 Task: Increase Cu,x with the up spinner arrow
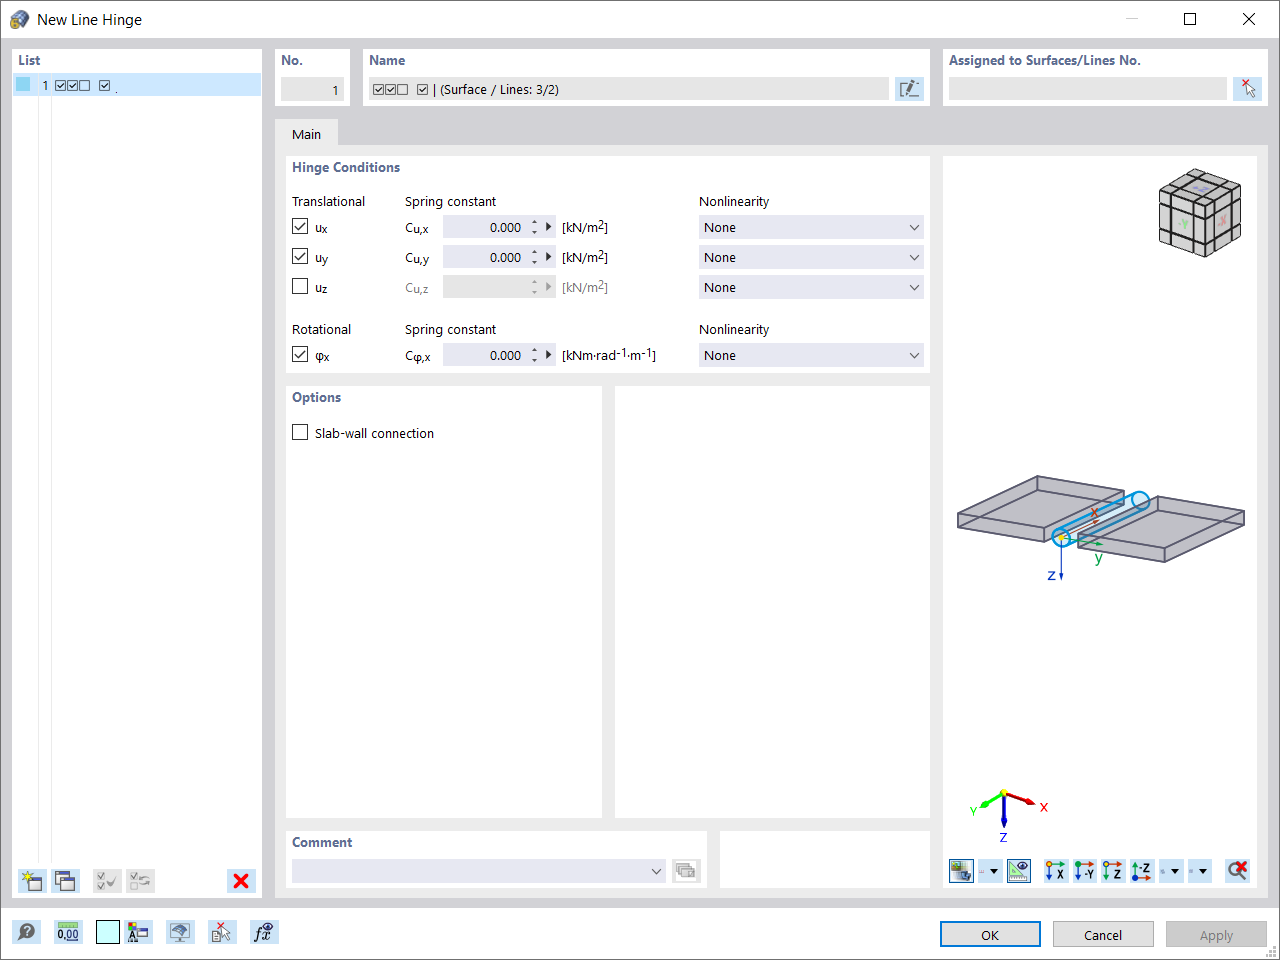(535, 222)
